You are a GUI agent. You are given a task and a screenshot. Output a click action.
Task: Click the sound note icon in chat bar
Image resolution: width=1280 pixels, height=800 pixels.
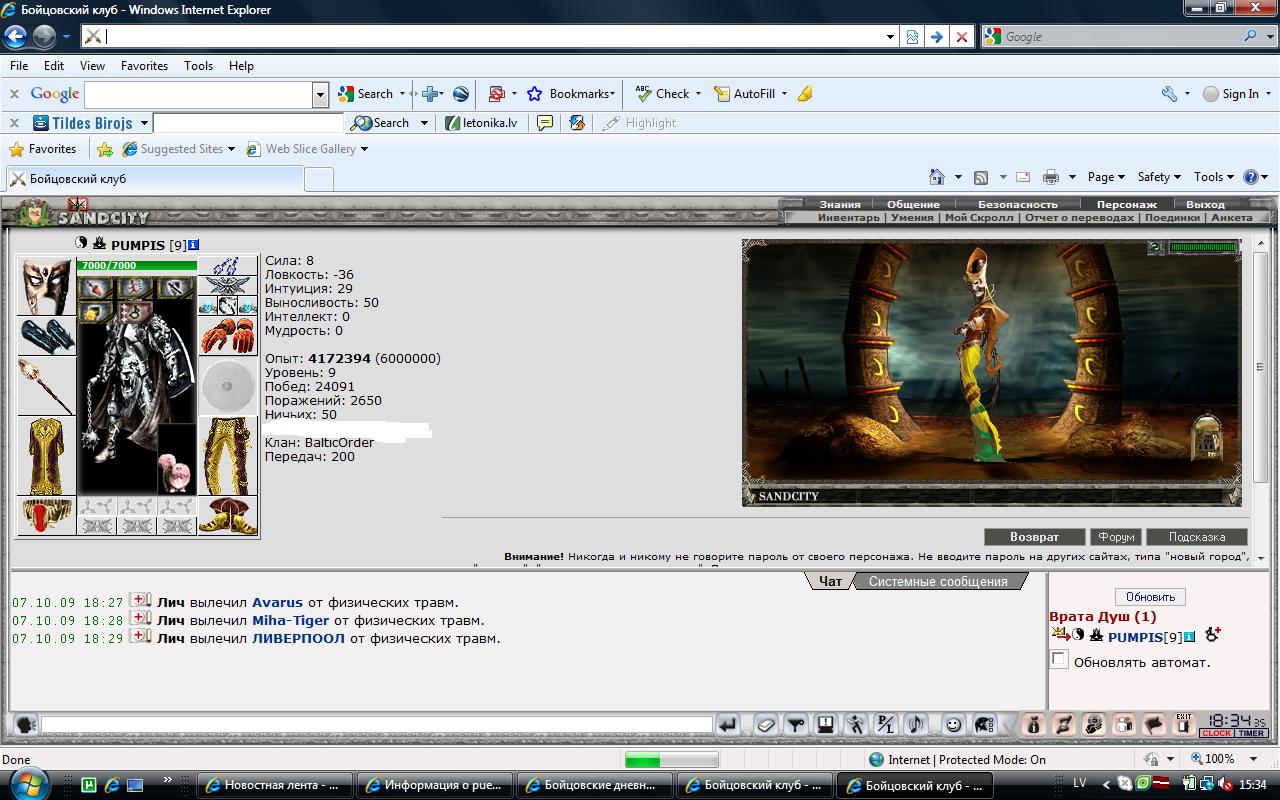pyautogui.click(x=915, y=725)
